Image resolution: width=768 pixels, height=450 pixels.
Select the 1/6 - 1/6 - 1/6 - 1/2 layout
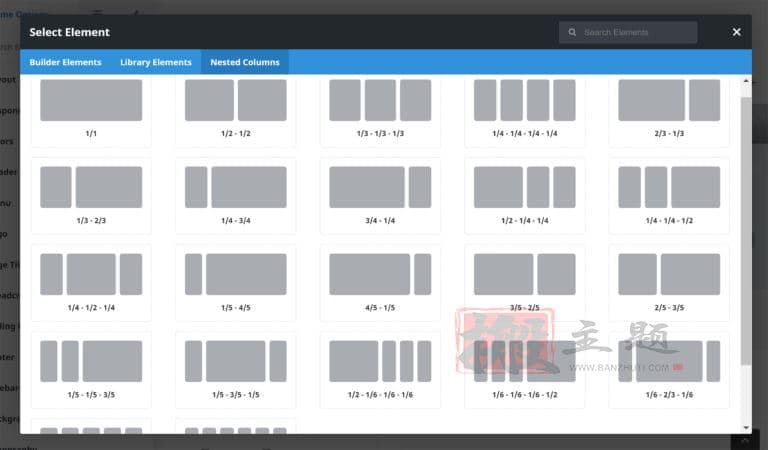(x=525, y=370)
